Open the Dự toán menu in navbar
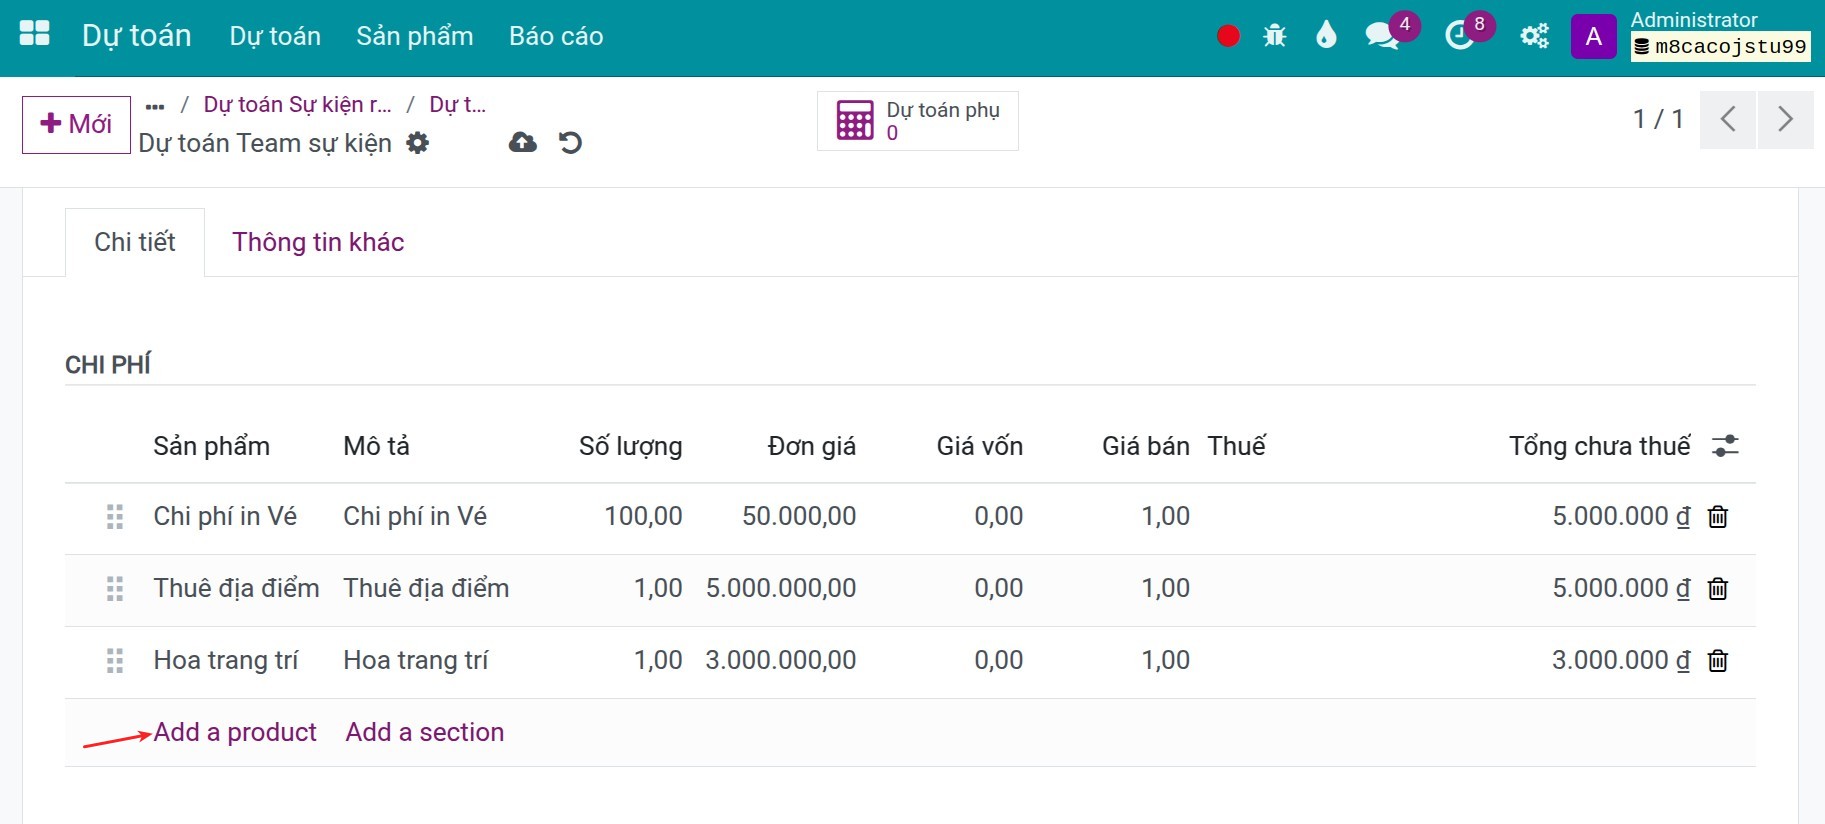 click(x=275, y=36)
